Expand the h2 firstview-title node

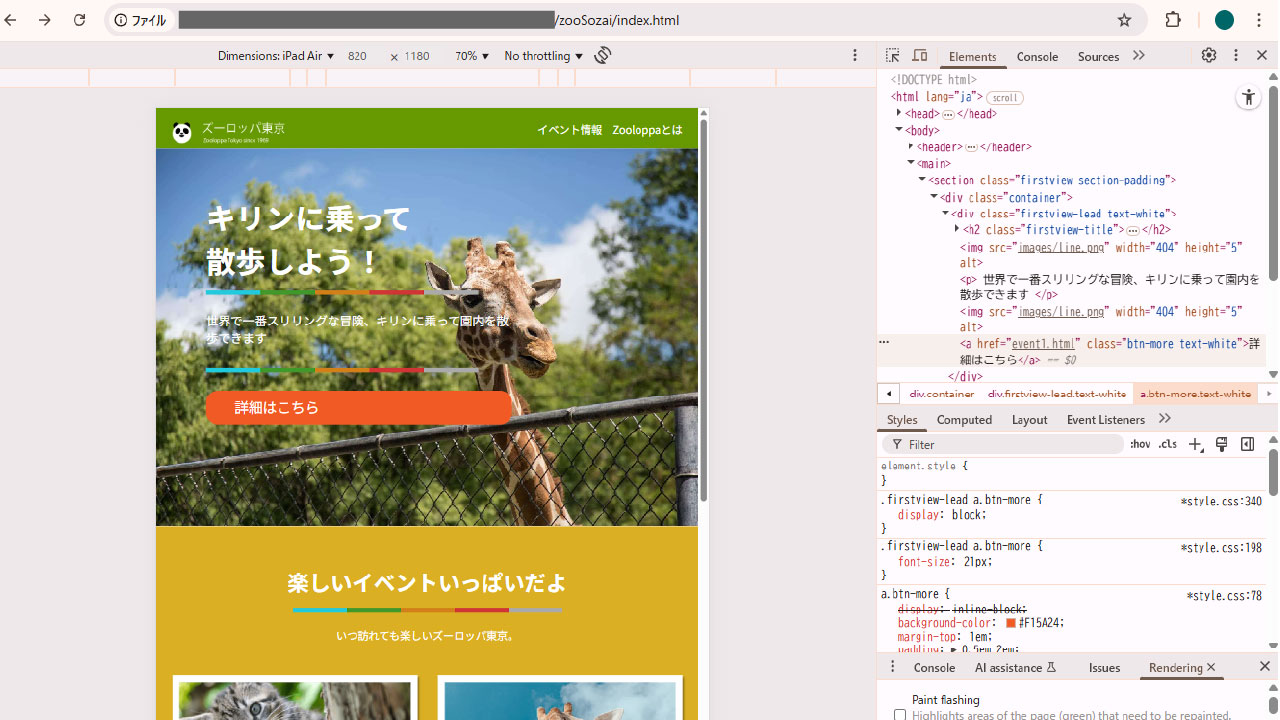click(956, 229)
